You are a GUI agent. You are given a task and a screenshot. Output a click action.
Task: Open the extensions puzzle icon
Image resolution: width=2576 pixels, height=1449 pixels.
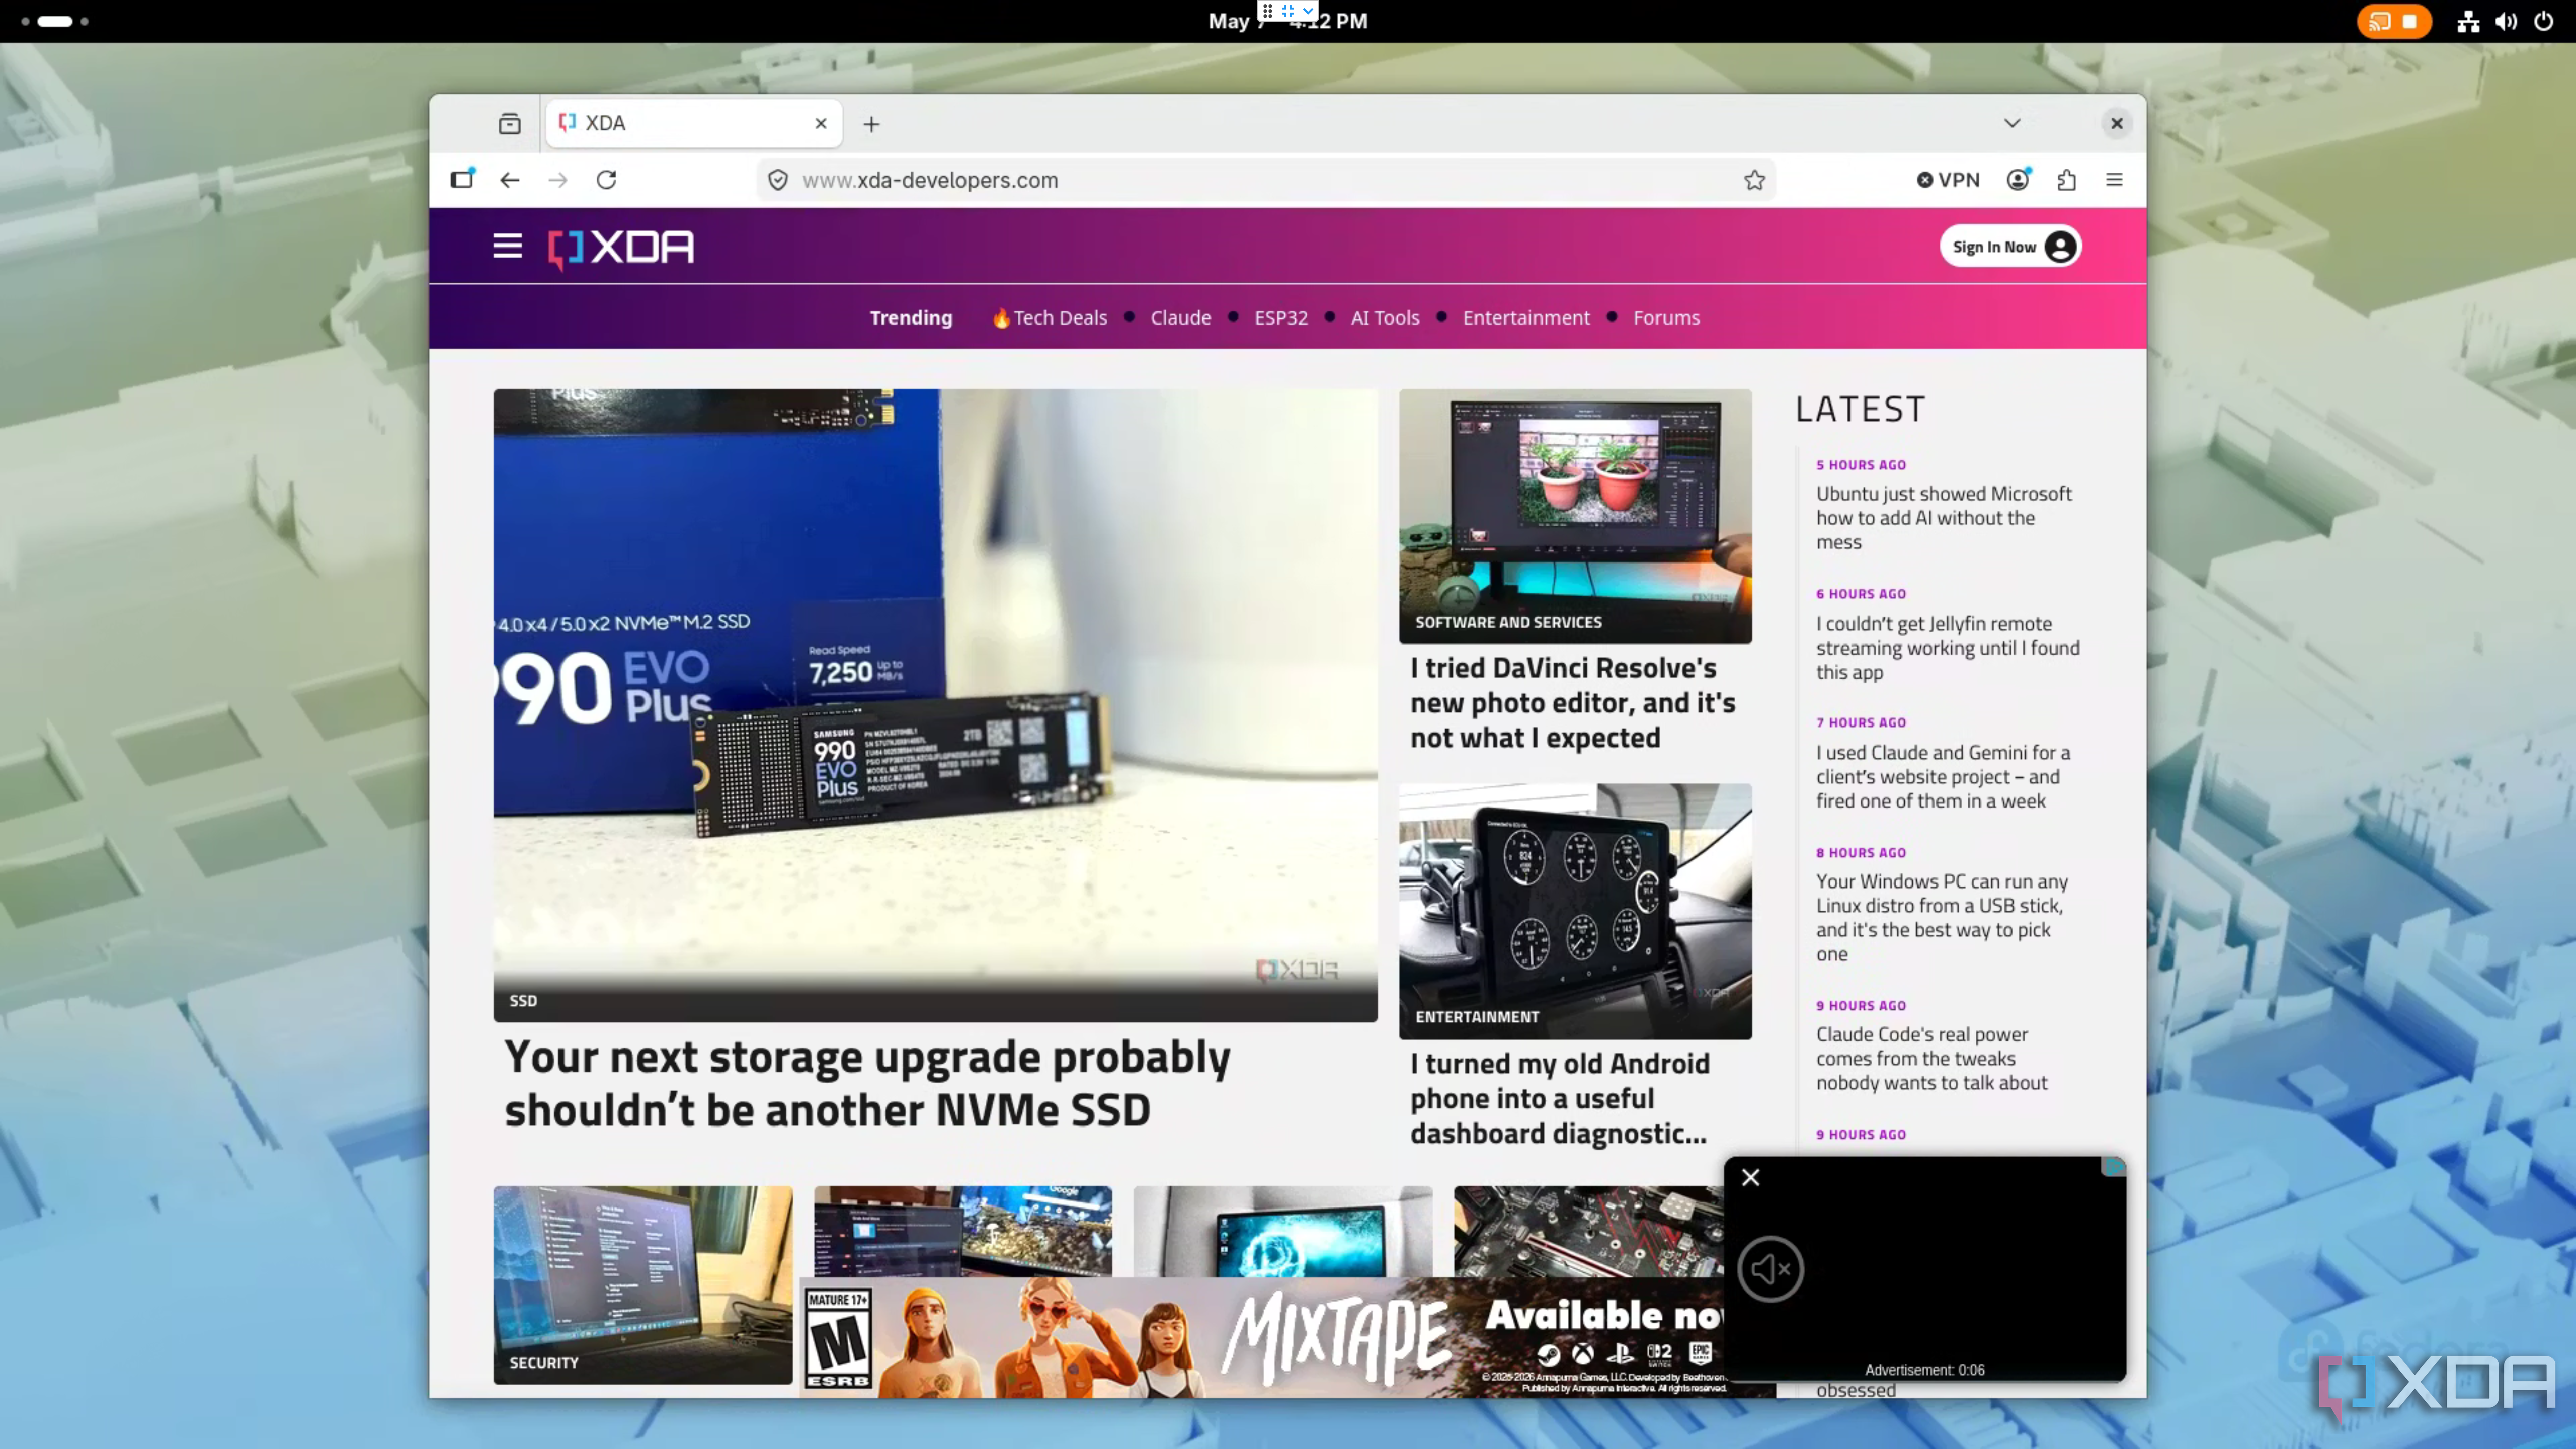(x=2066, y=180)
